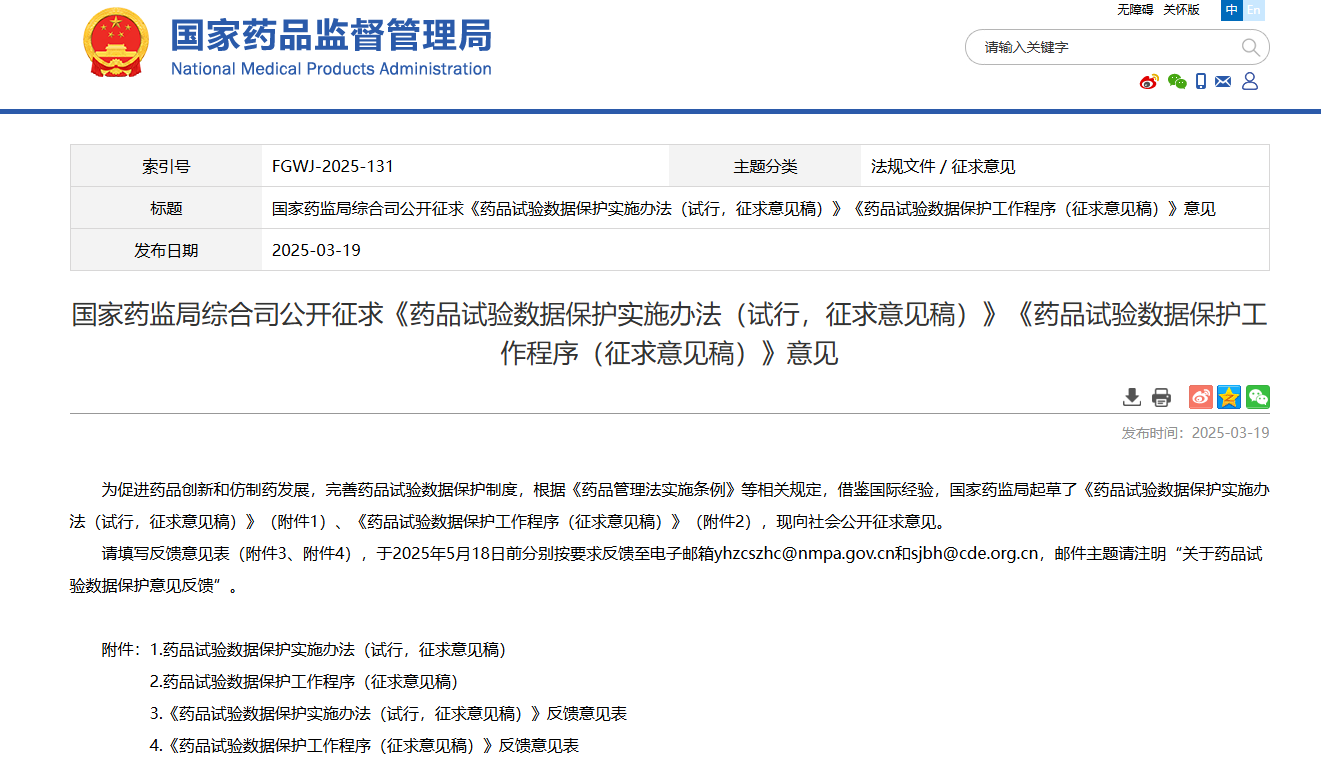1321x765 pixels.
Task: Click the email envelope icon in header
Action: (x=1223, y=82)
